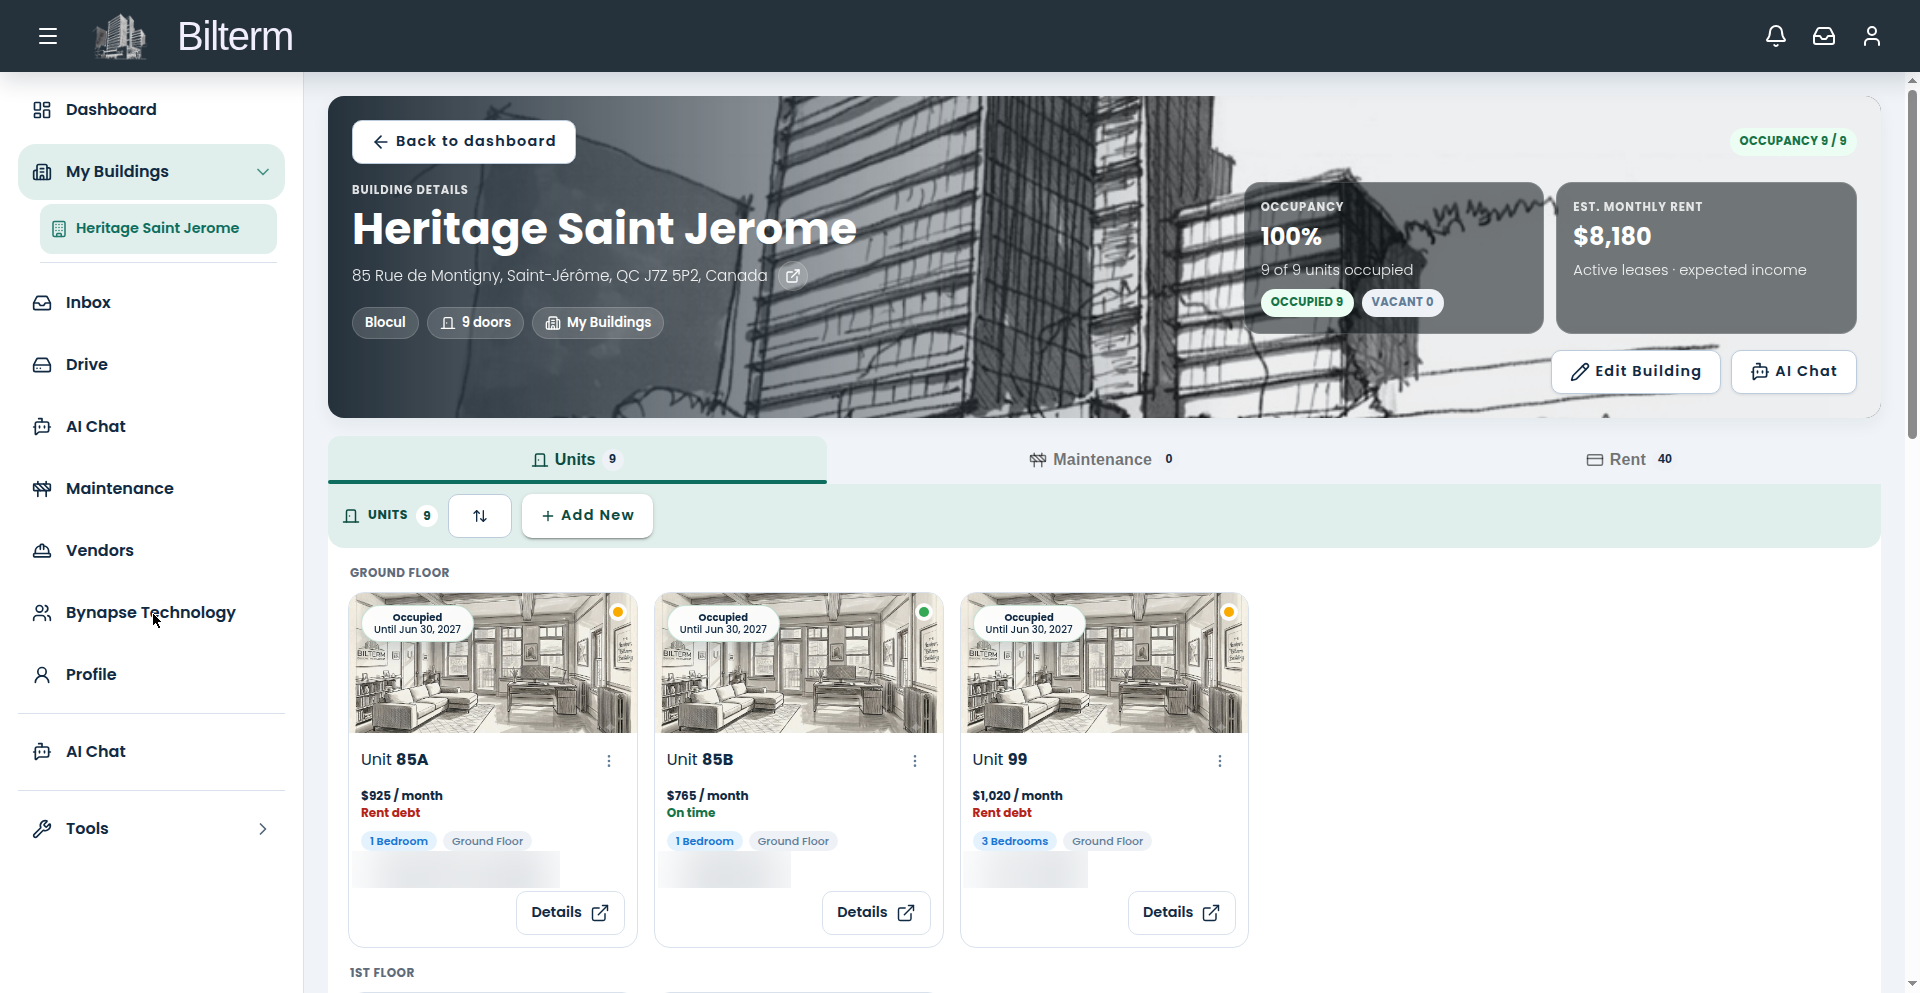Open the hamburger menu icon
This screenshot has width=1920, height=993.
[48, 36]
